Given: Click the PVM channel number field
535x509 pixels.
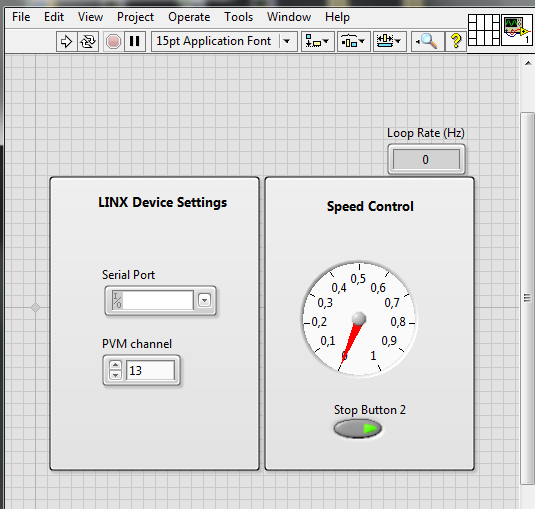Looking at the screenshot, I should pos(150,370).
